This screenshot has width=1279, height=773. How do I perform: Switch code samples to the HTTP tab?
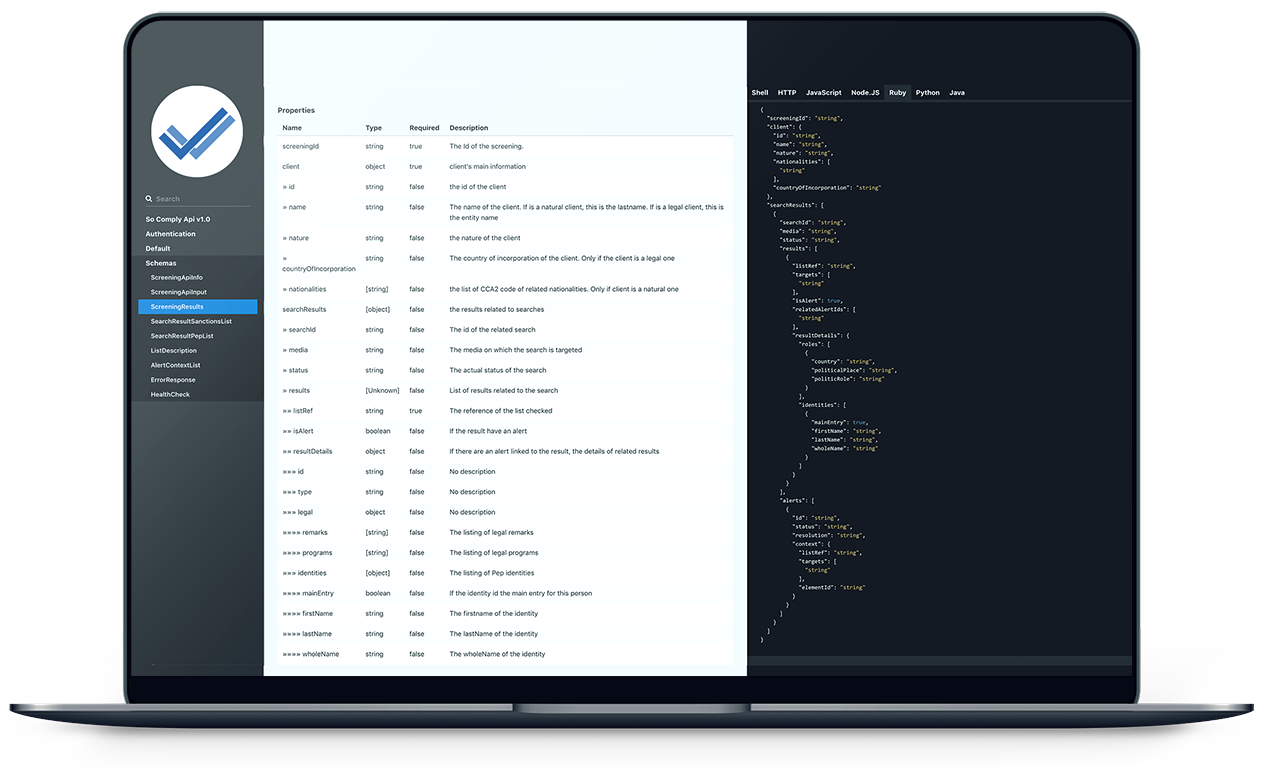[787, 92]
